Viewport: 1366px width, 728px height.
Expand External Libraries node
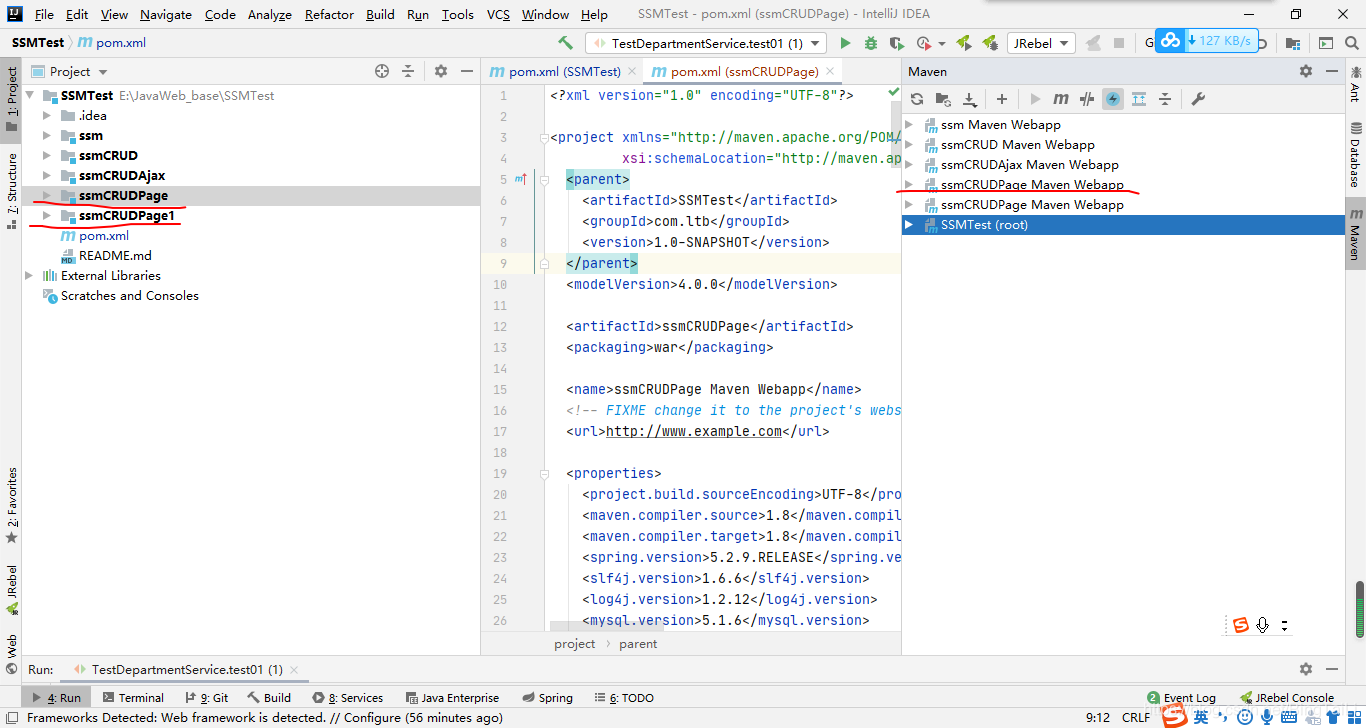pos(29,275)
